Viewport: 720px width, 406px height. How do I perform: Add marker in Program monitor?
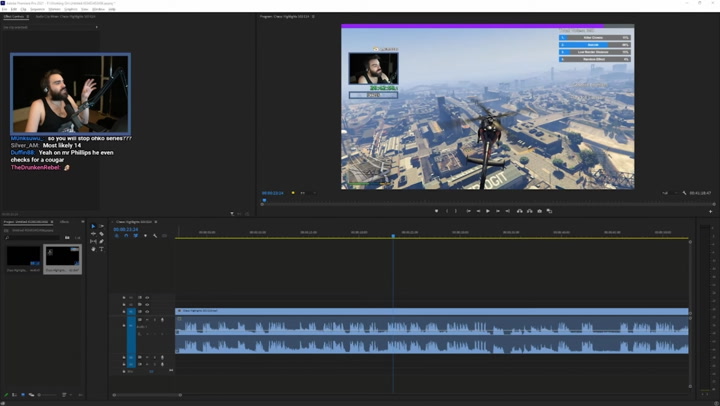tap(437, 211)
